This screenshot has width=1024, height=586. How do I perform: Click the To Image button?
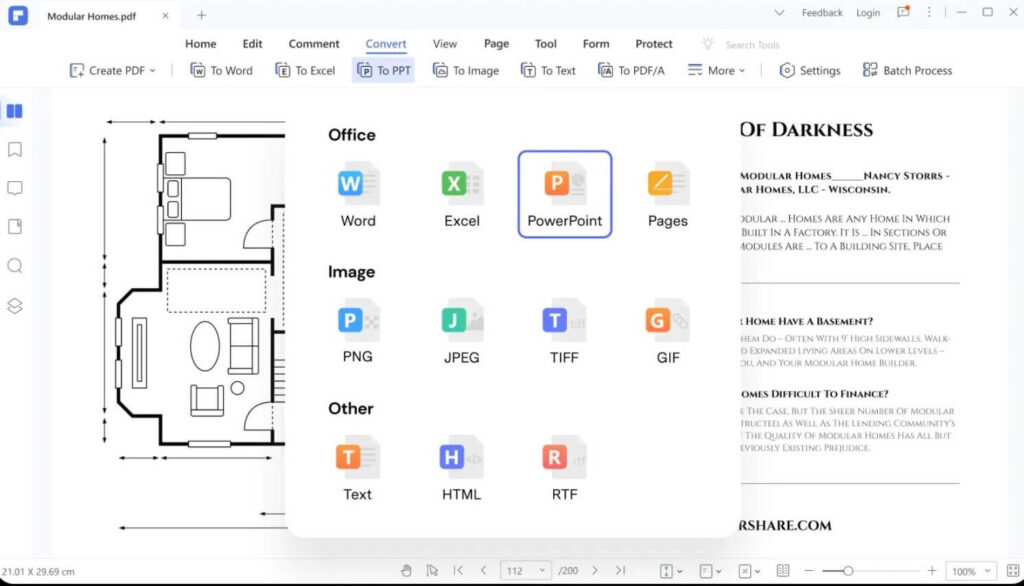tap(466, 71)
